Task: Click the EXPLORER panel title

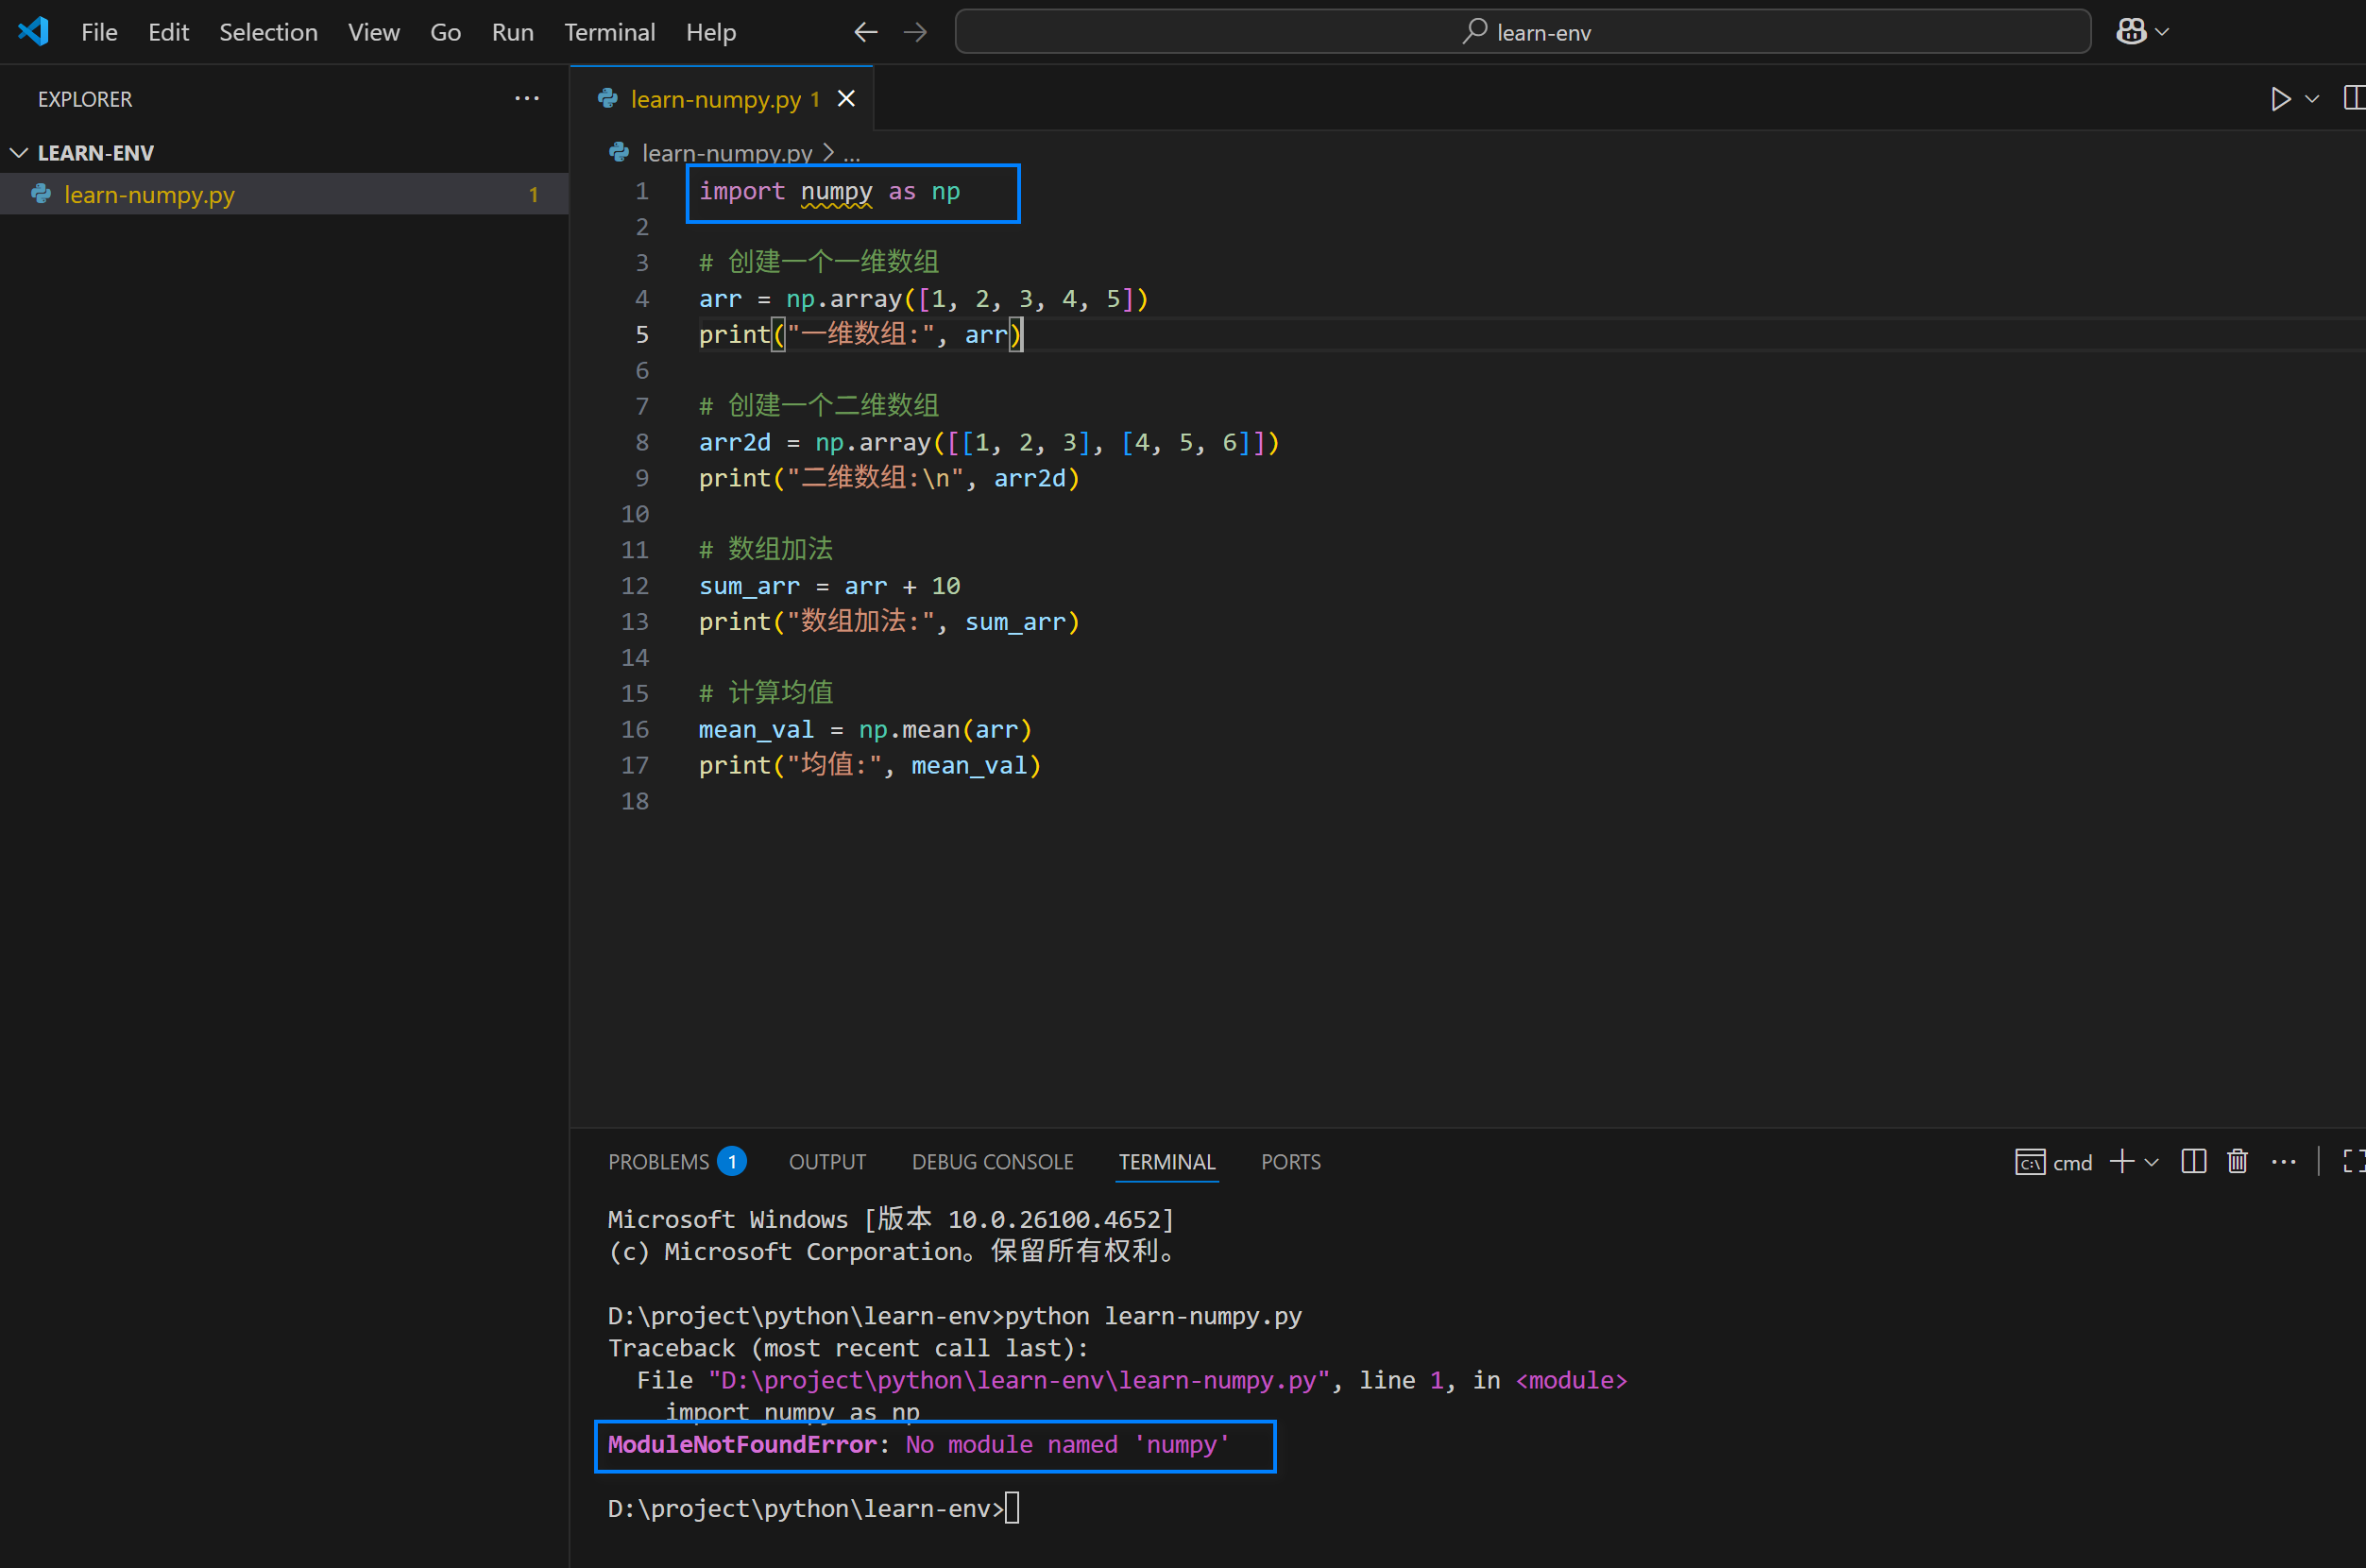Action: coord(85,99)
